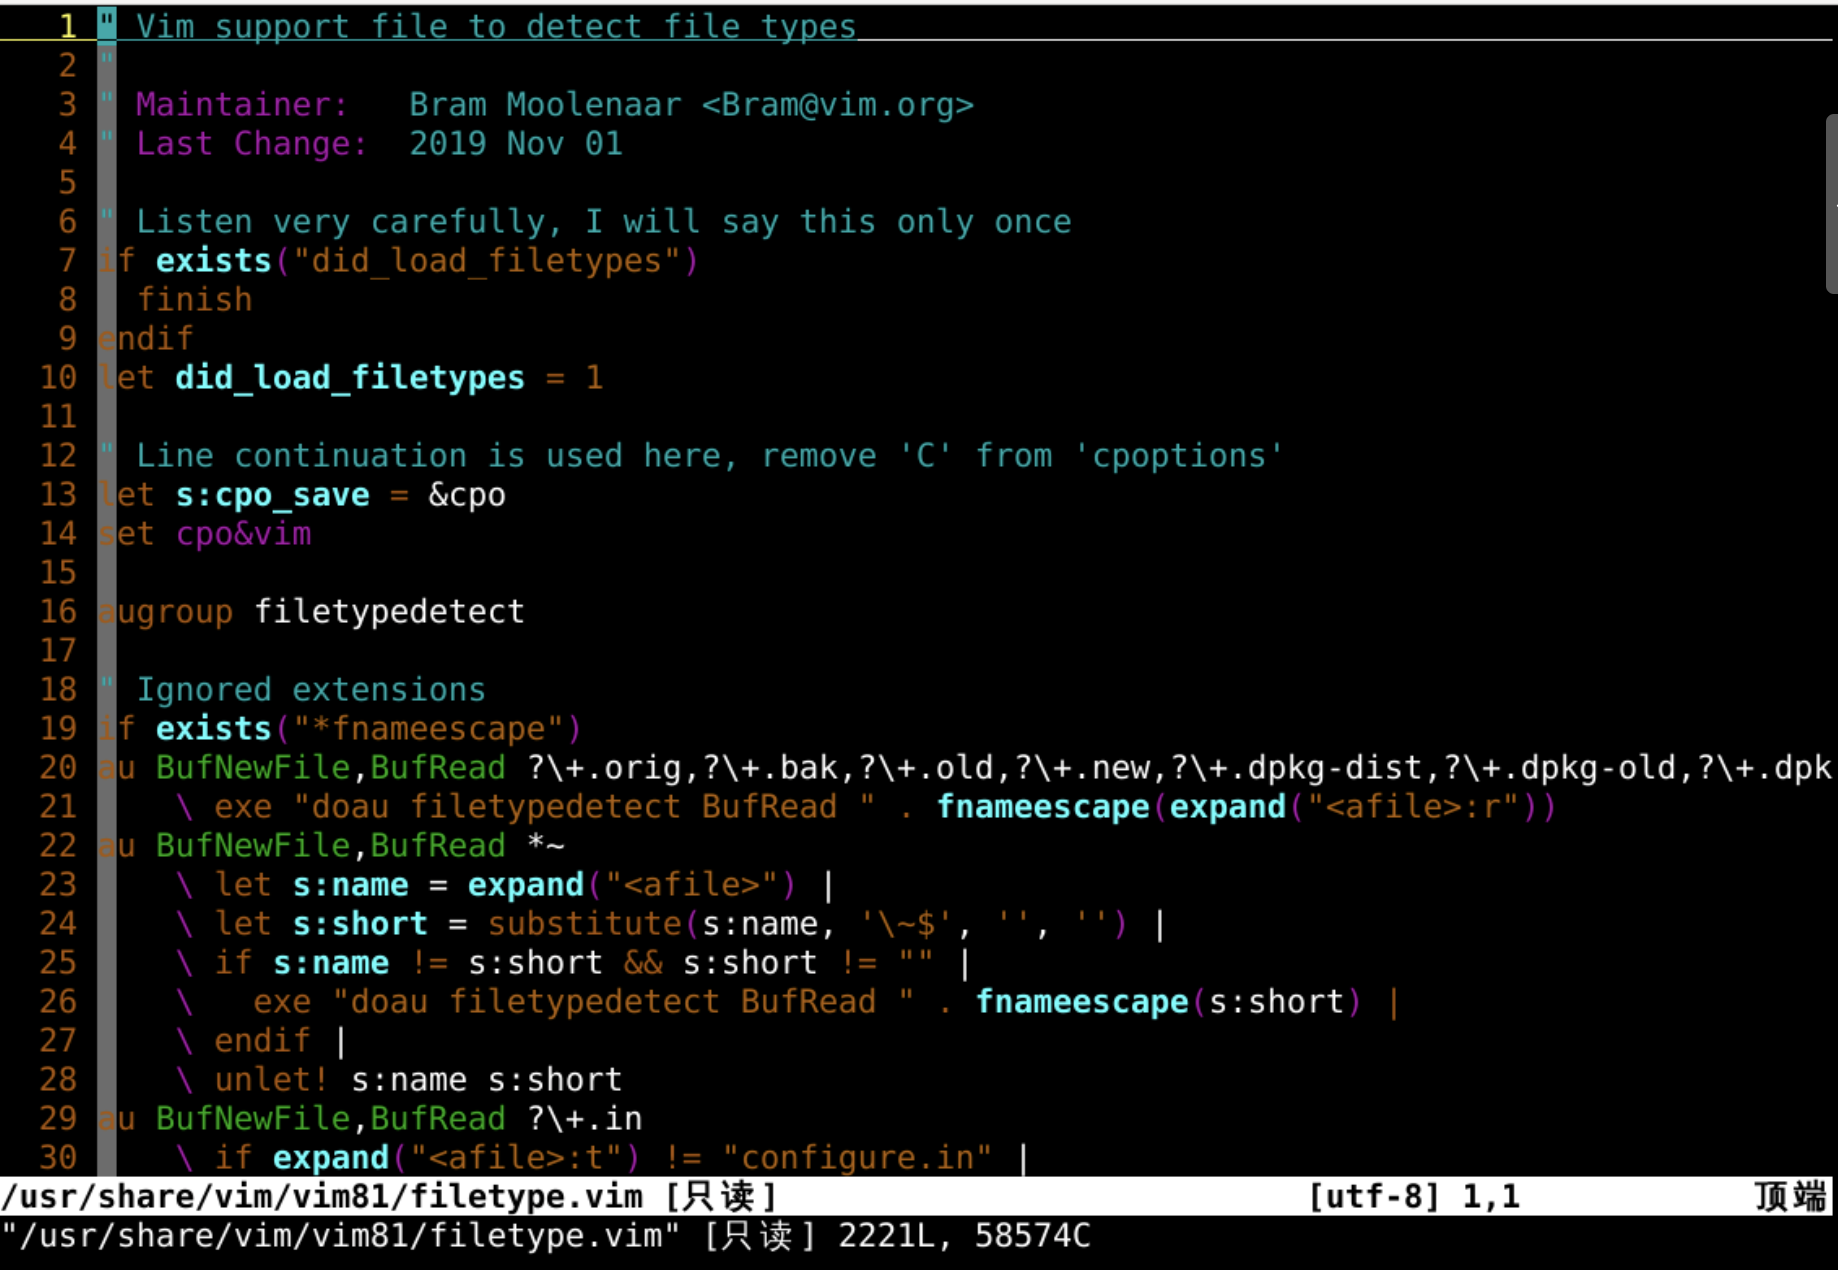The image size is (1838, 1270).
Task: Click the '*~' pattern on line 22
Action: coord(546,846)
